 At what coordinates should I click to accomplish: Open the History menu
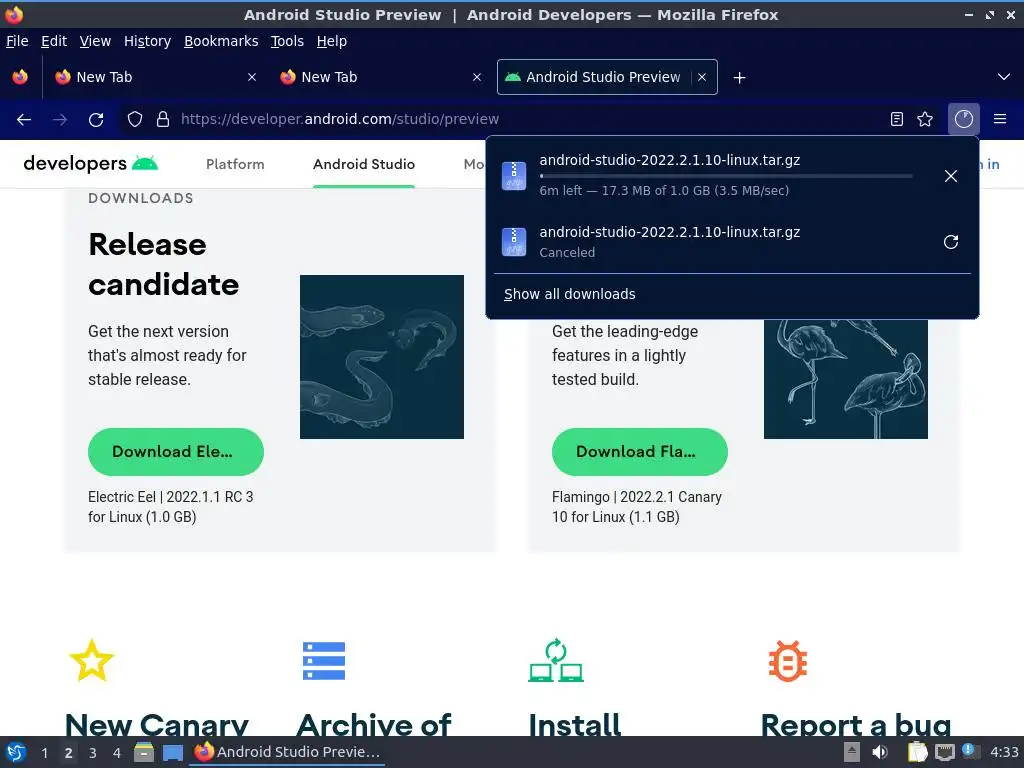pyautogui.click(x=148, y=41)
